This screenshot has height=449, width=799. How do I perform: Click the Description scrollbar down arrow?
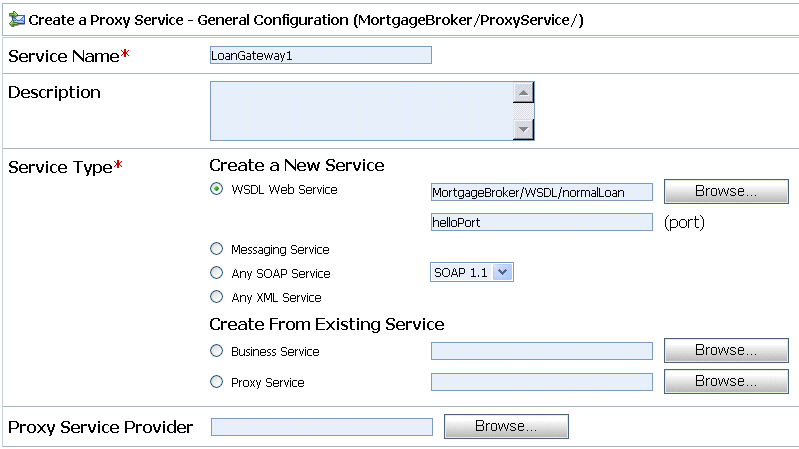tap(523, 129)
